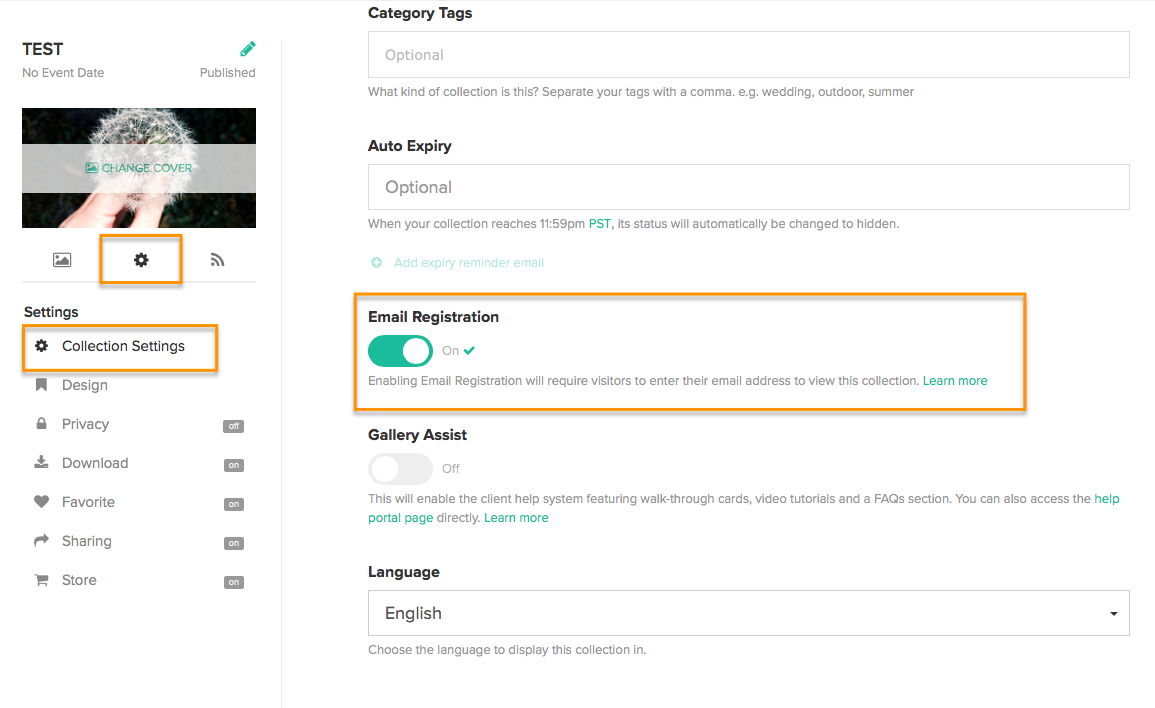Turn on the Gallery Assist toggle
The image size is (1155, 708).
pyautogui.click(x=400, y=469)
